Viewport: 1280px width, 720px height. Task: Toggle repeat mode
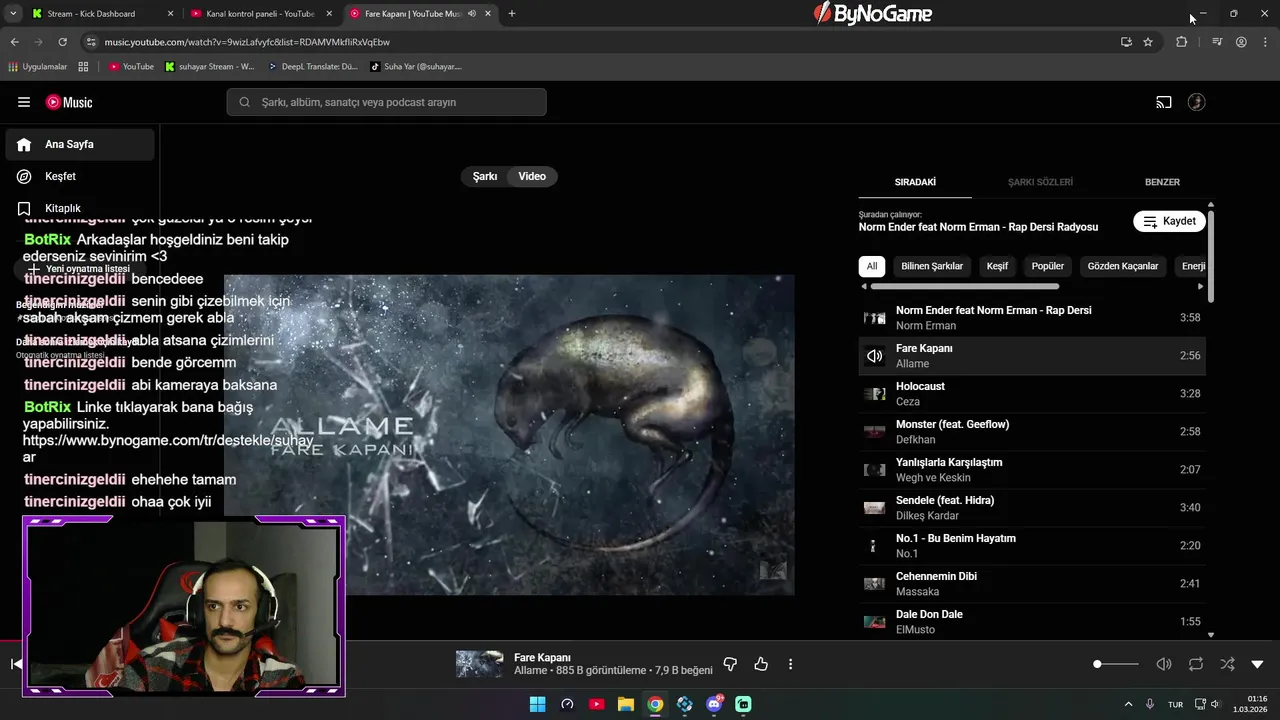[1195, 664]
